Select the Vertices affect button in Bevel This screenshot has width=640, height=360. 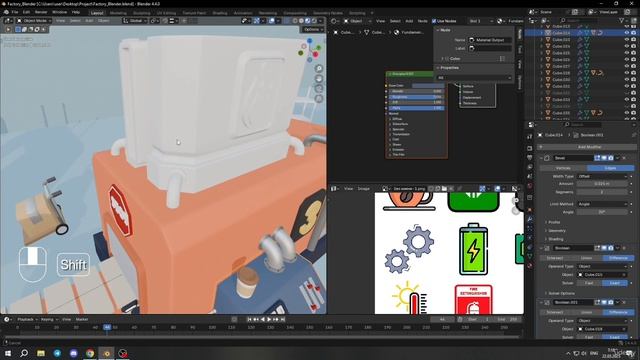click(563, 168)
